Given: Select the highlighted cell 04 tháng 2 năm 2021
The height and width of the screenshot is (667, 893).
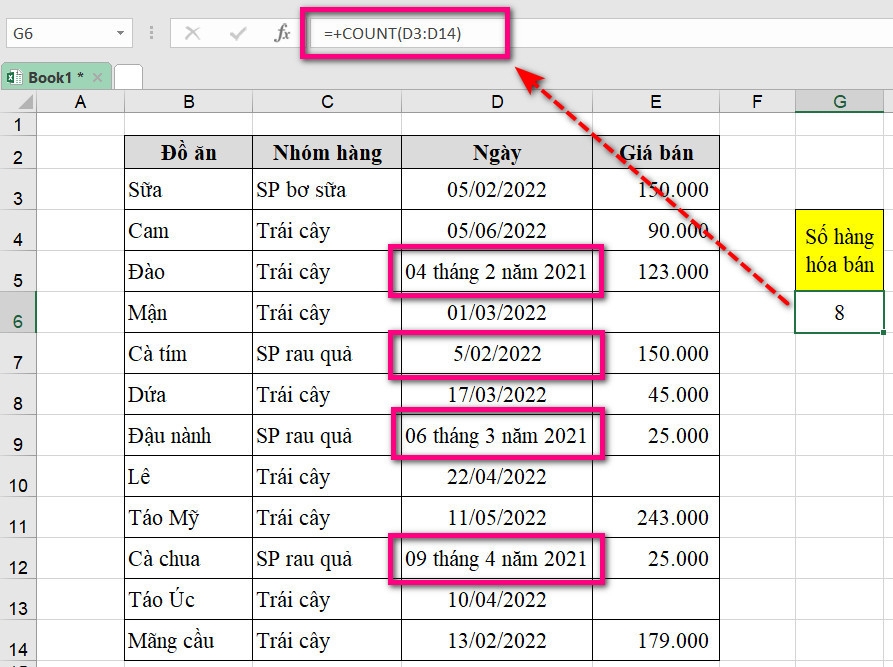Looking at the screenshot, I should (x=497, y=271).
